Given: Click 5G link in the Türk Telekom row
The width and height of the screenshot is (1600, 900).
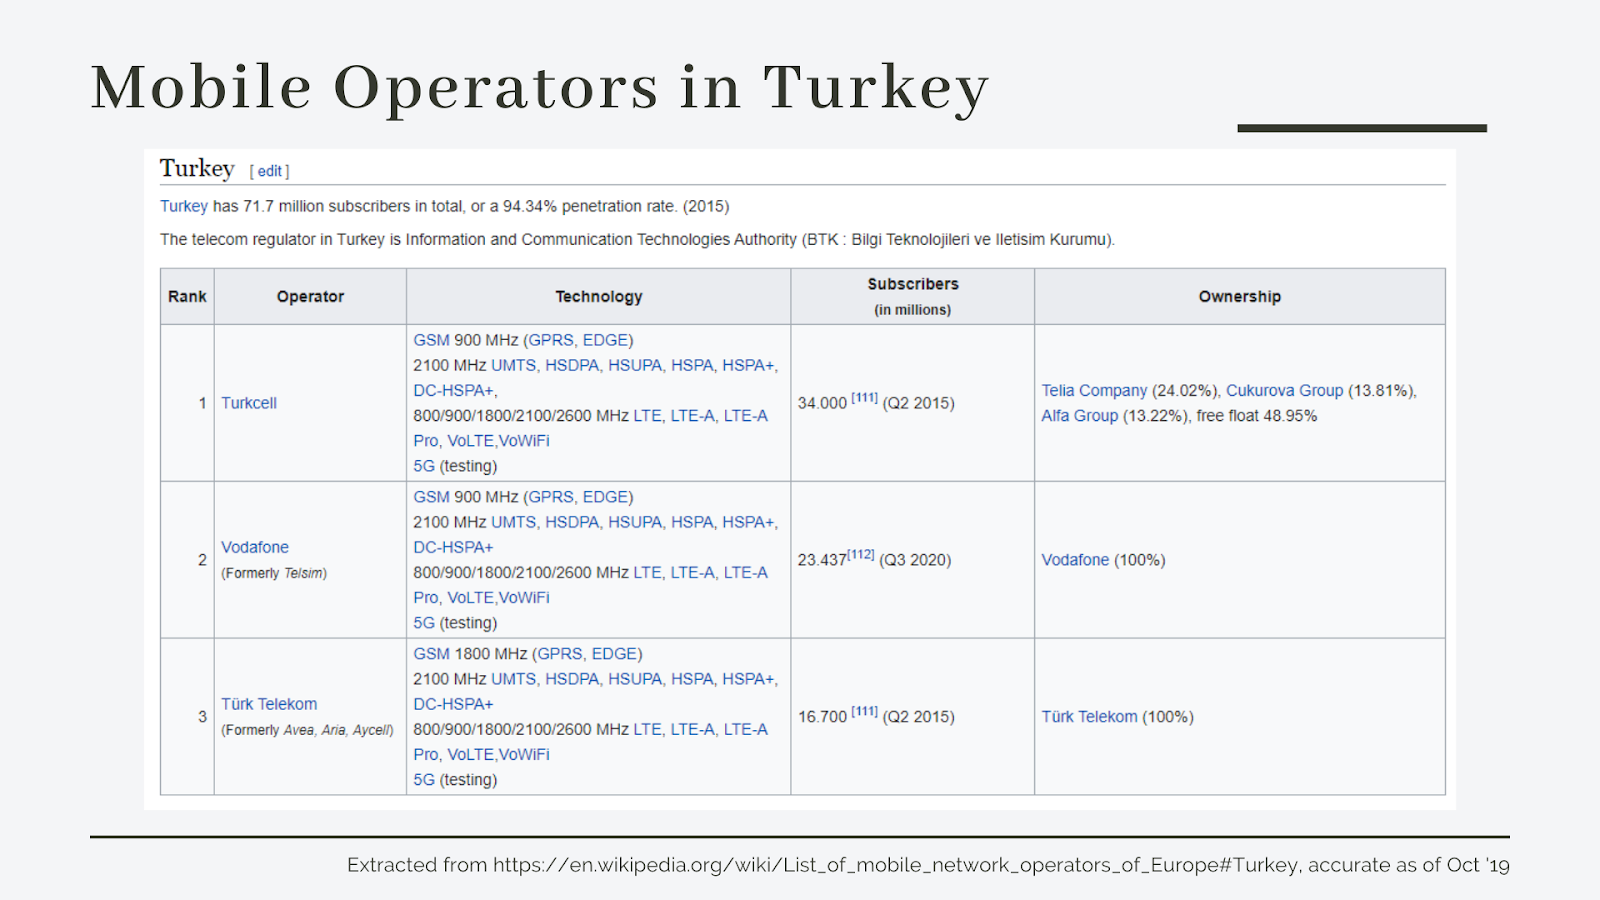Looking at the screenshot, I should tap(424, 780).
